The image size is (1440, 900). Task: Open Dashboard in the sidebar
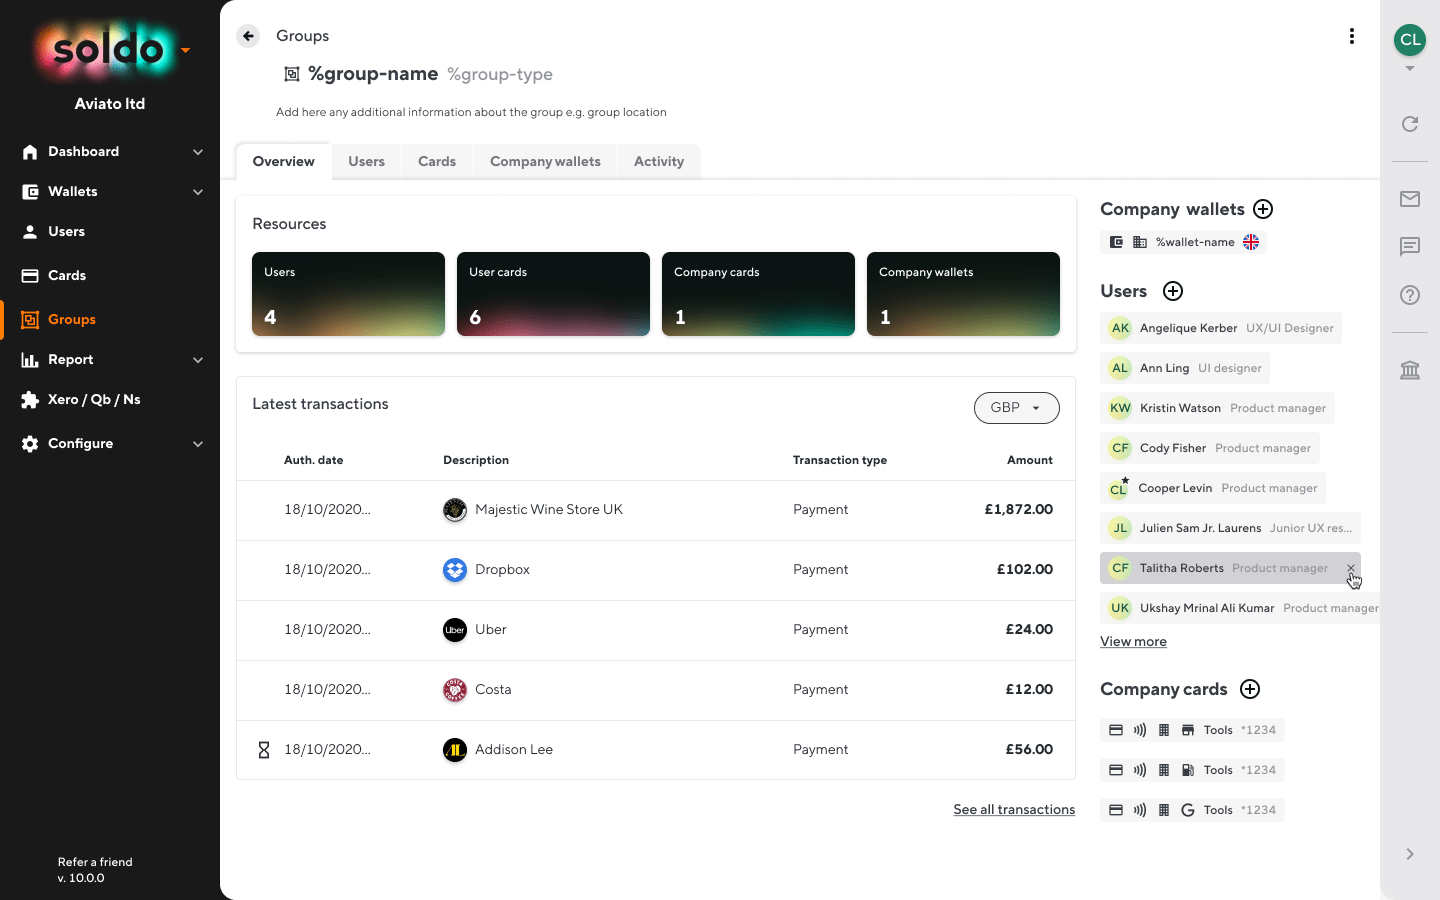tap(84, 152)
